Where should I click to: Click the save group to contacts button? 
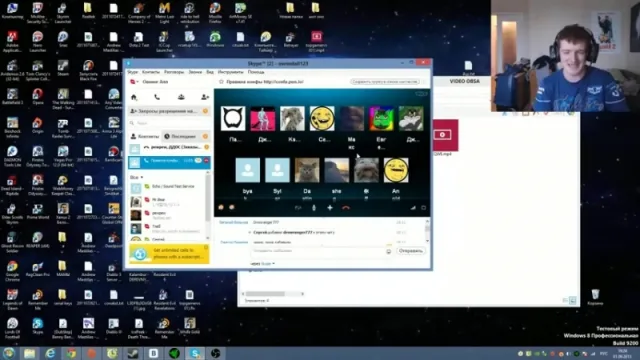[x=385, y=82]
